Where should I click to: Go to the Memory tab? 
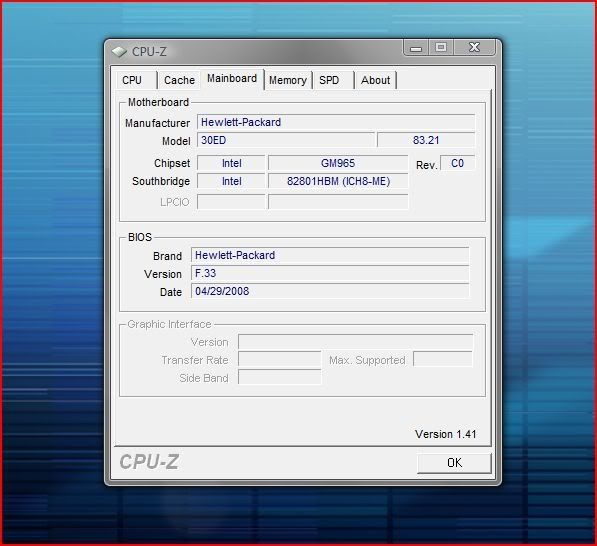coord(288,80)
